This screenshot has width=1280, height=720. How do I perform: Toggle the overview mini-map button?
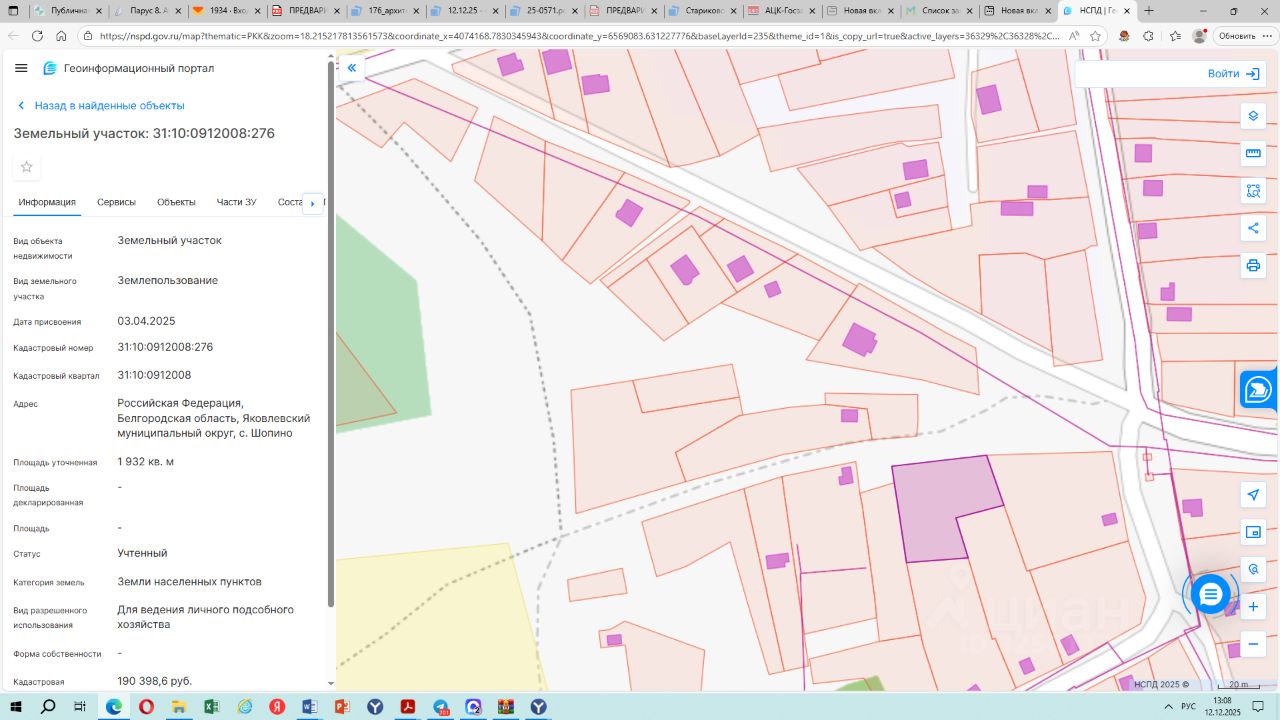tap(1253, 532)
